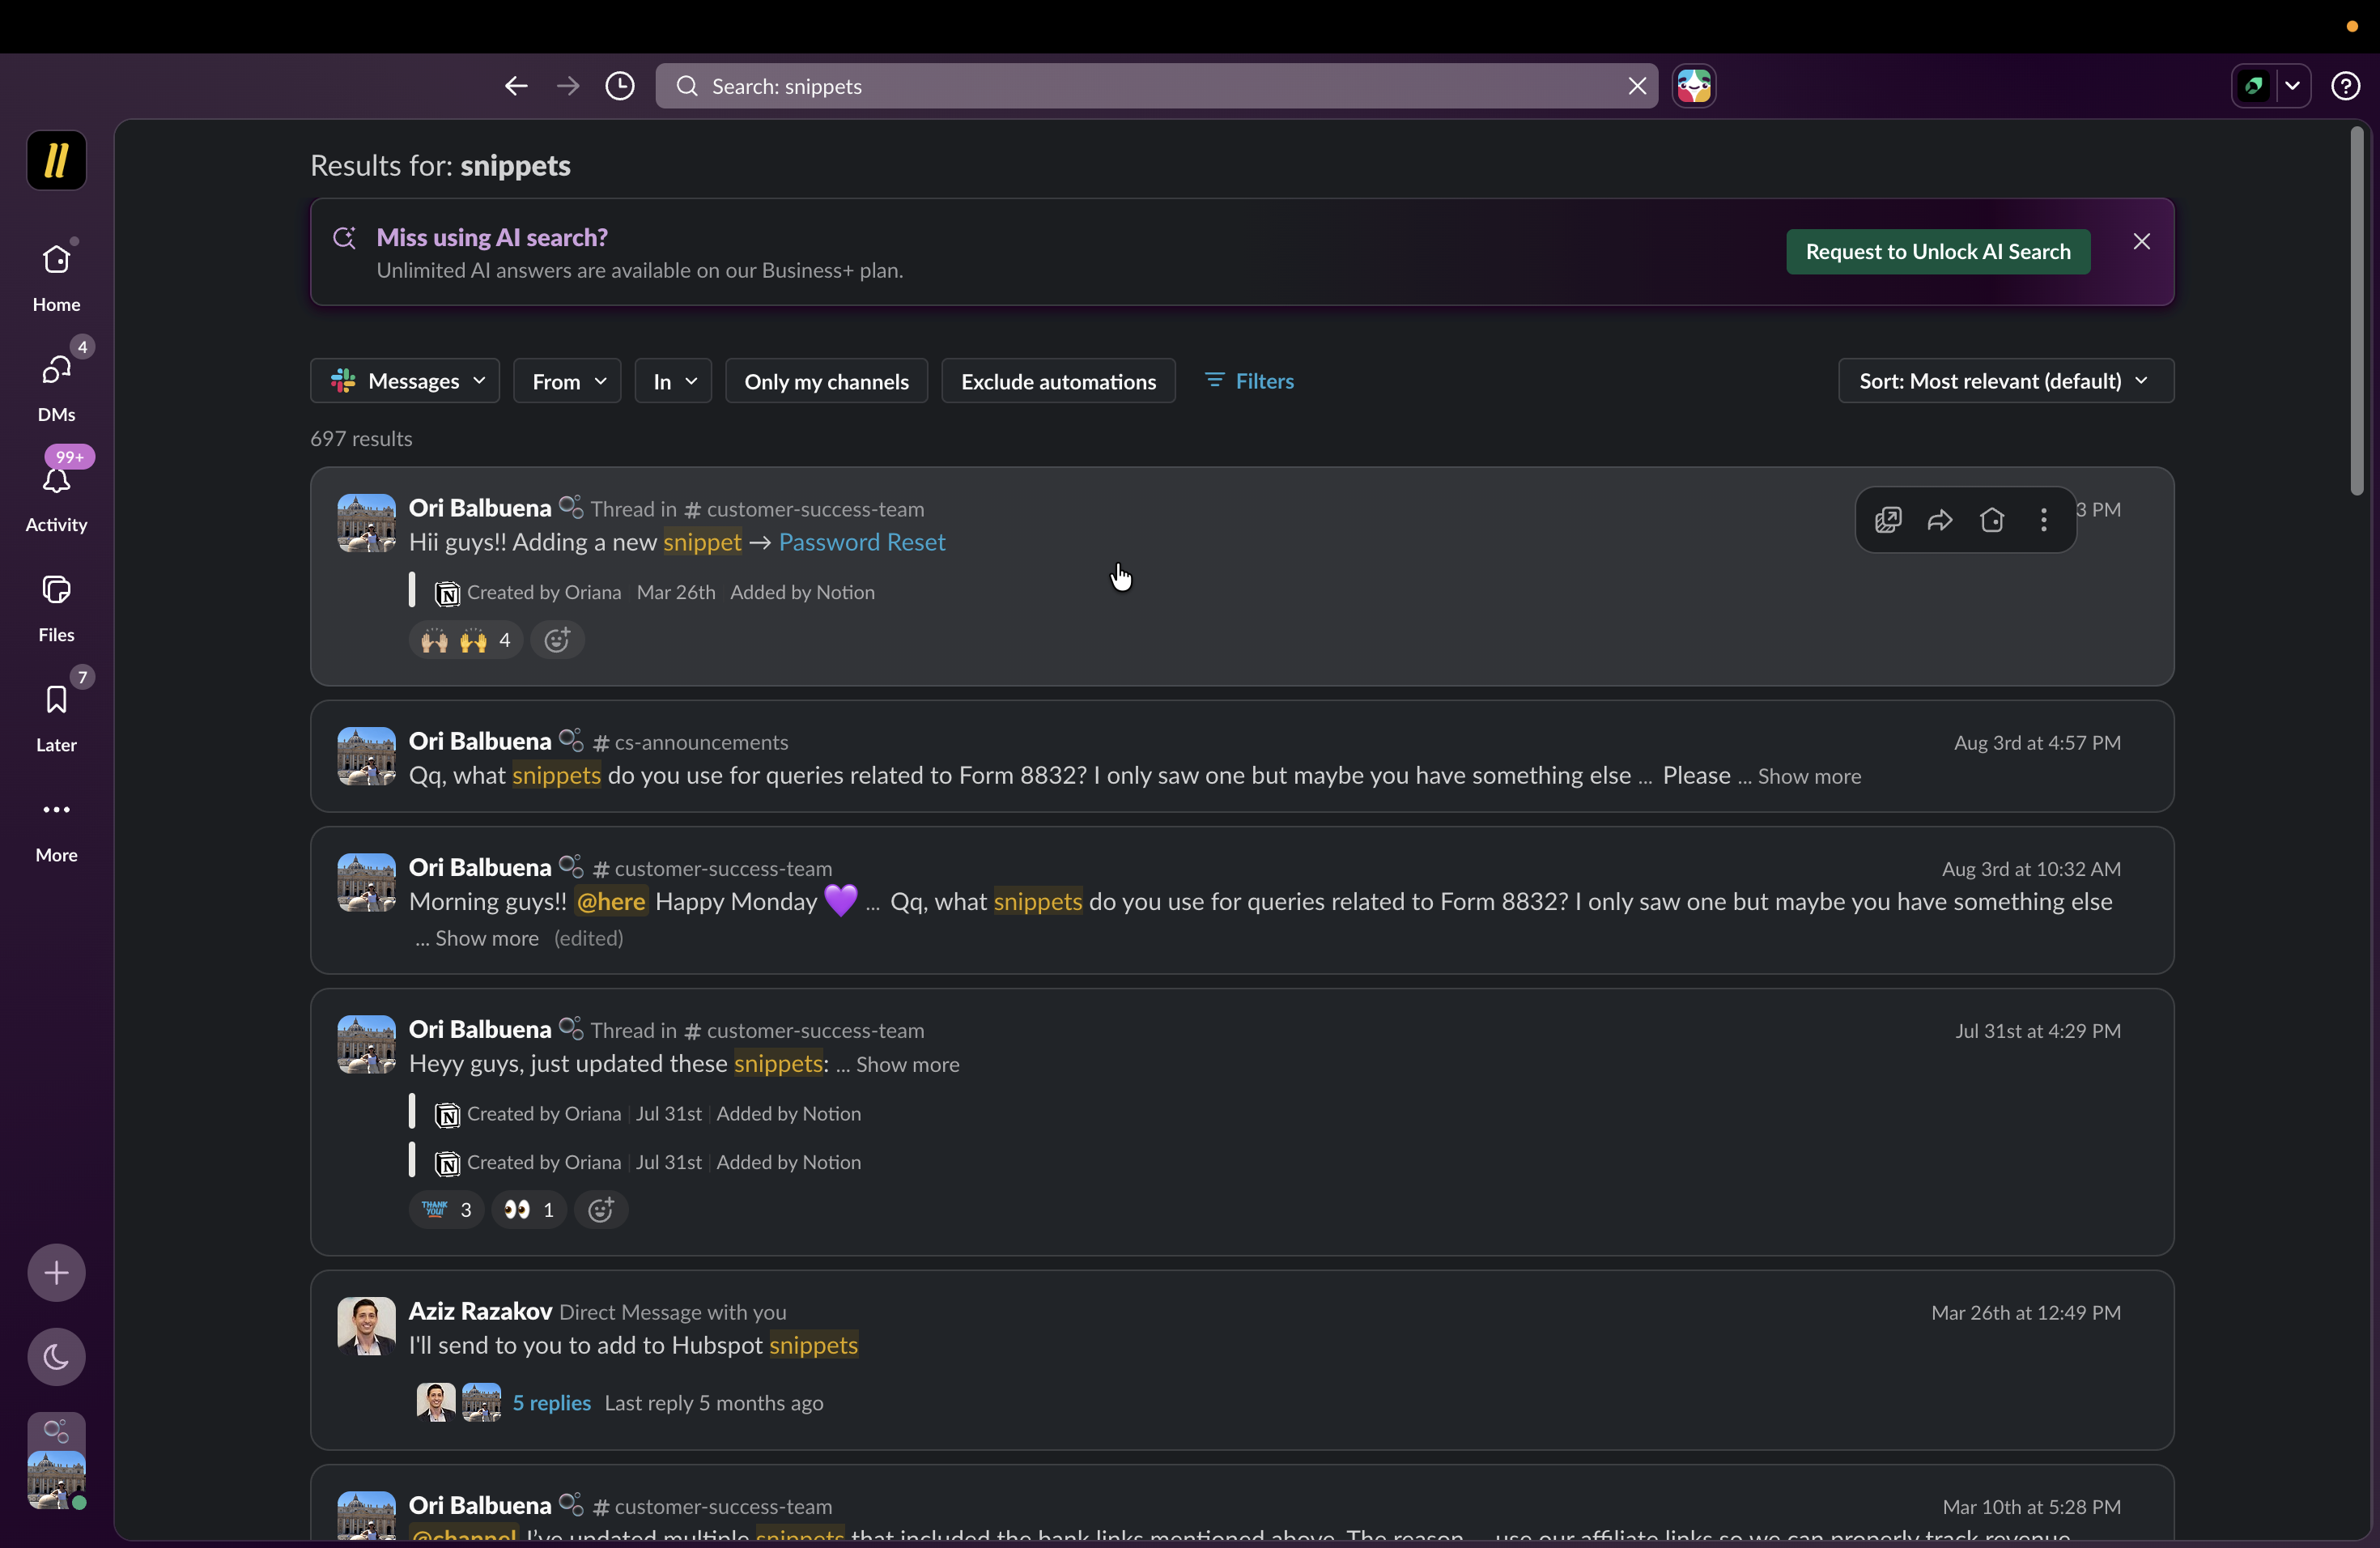
Task: Dismiss the AI search banner
Action: click(2141, 242)
